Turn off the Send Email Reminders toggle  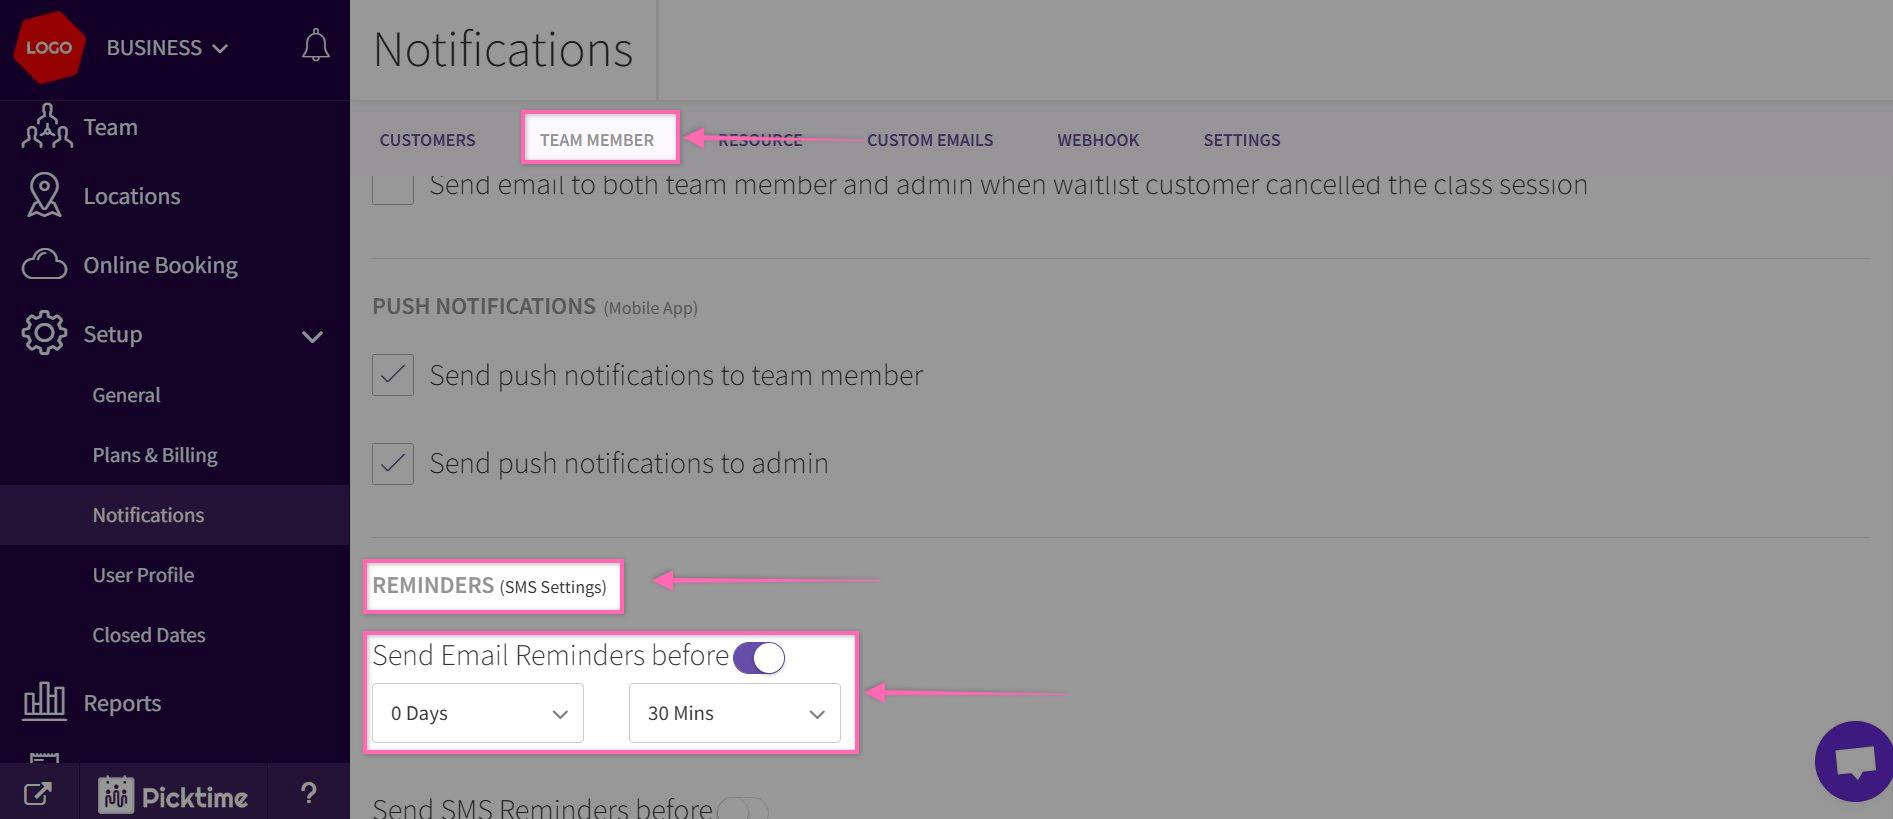click(759, 658)
